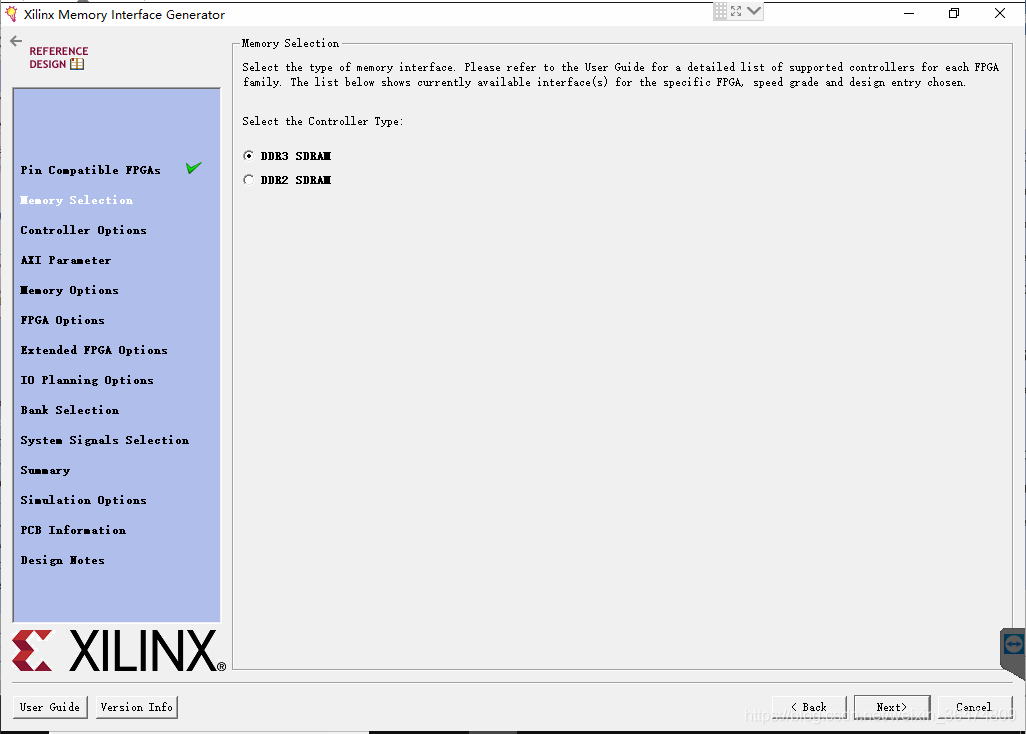Viewport: 1026px width, 734px height.
Task: Click the Next> button
Action: click(892, 707)
